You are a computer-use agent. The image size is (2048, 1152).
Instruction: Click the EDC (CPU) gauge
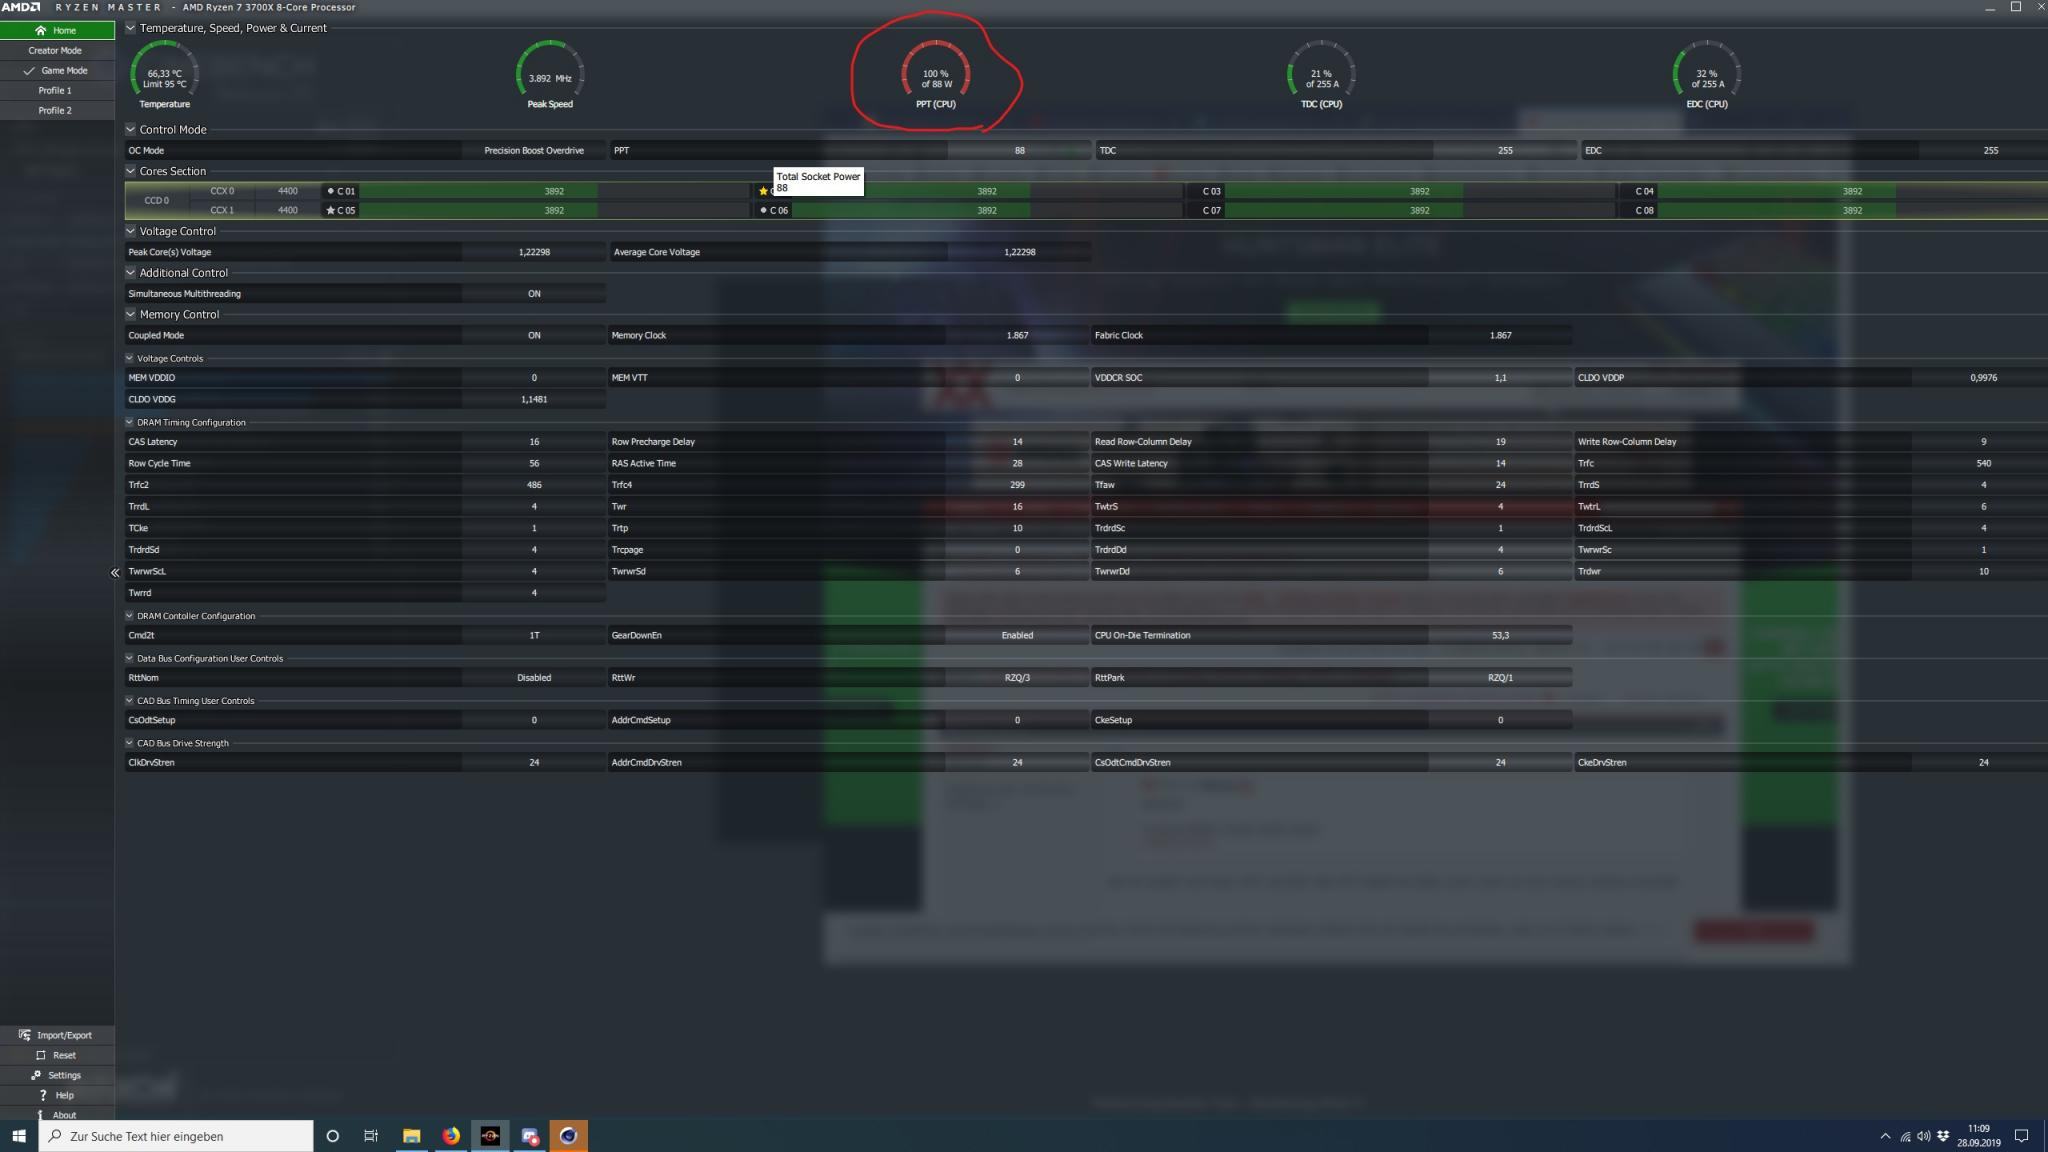click(1707, 75)
